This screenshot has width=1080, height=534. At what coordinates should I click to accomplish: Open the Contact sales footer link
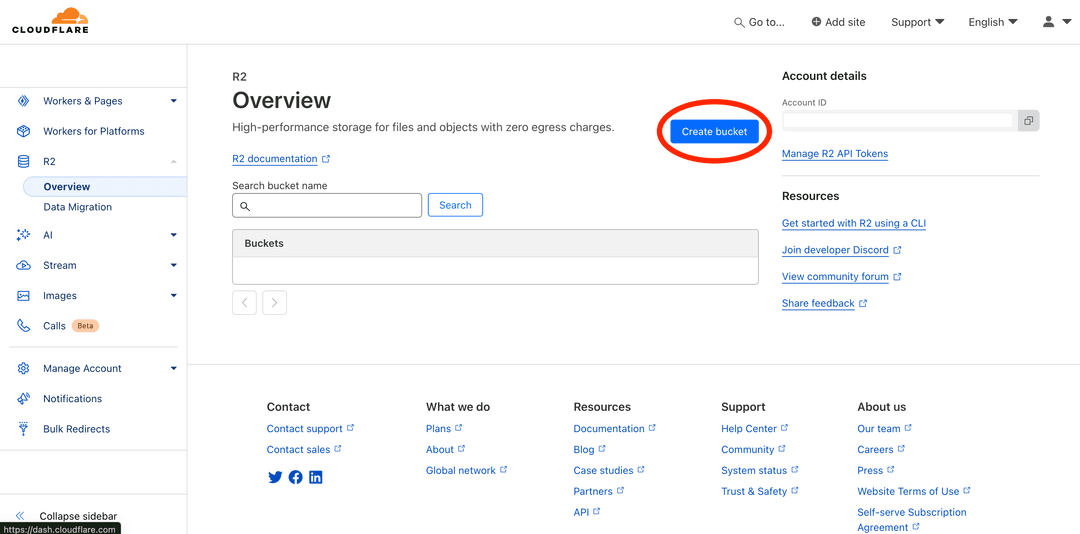point(298,449)
